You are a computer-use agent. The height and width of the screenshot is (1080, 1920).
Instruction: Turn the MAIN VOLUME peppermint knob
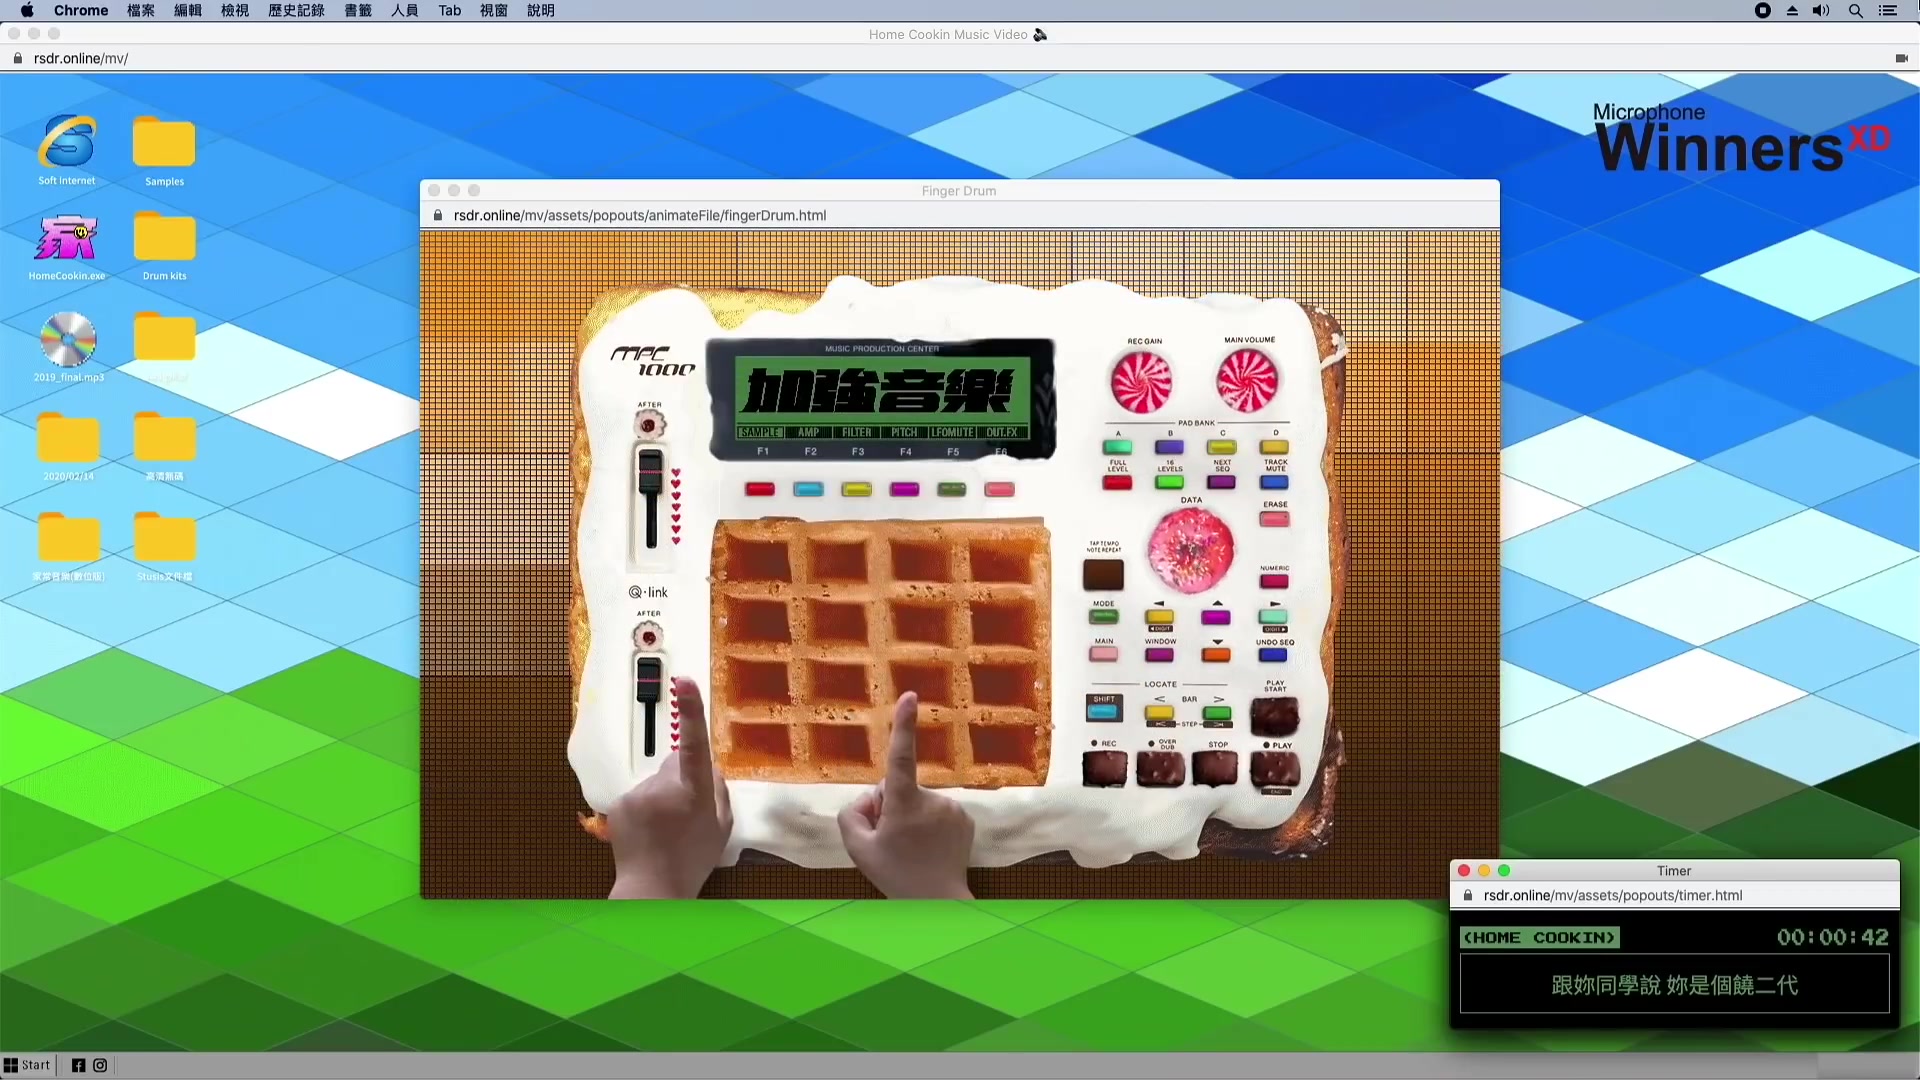[1247, 381]
